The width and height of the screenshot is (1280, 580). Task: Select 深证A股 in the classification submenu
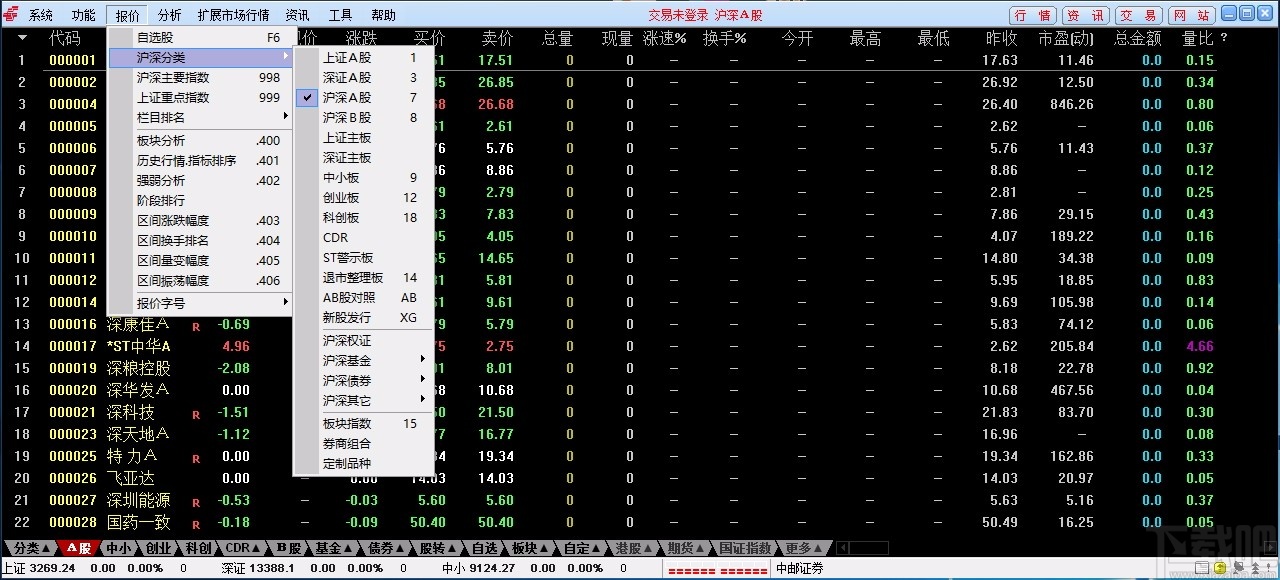[345, 78]
